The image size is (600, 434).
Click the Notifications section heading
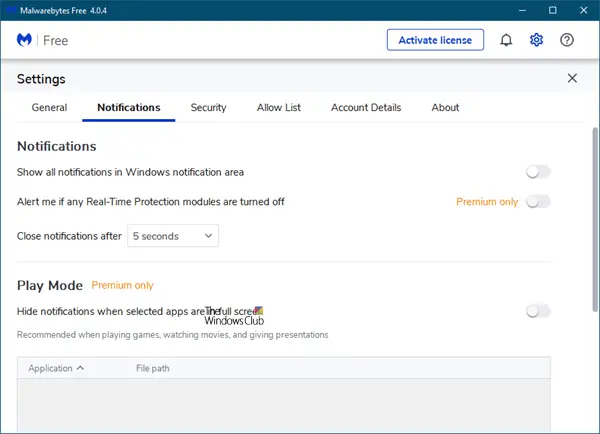[x=57, y=146]
